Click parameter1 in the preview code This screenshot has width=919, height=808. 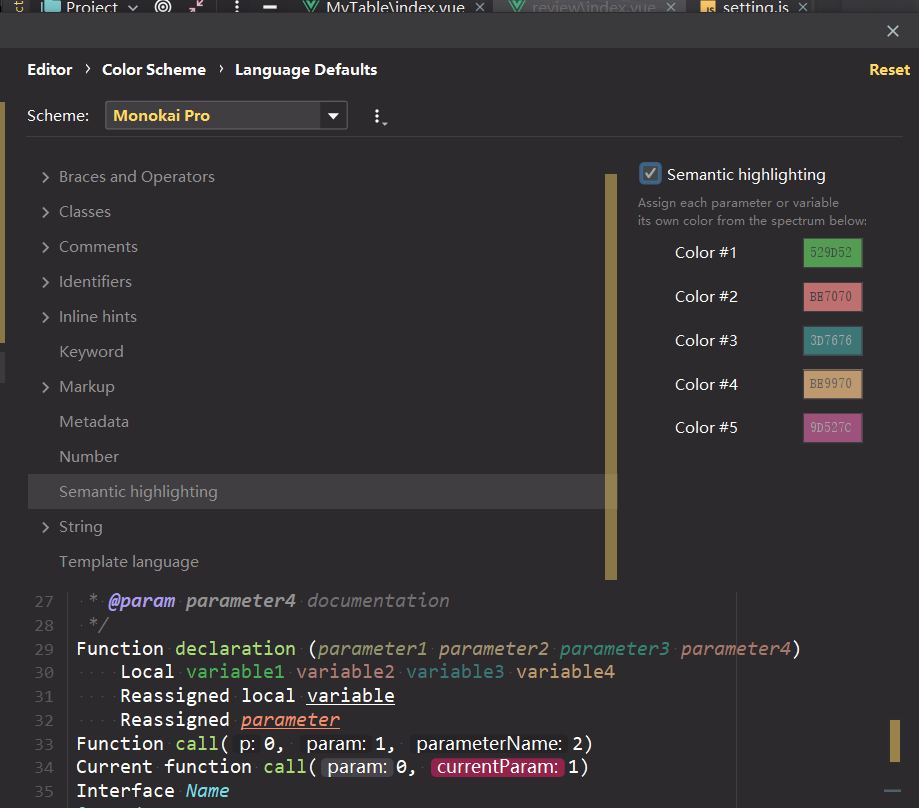point(372,649)
